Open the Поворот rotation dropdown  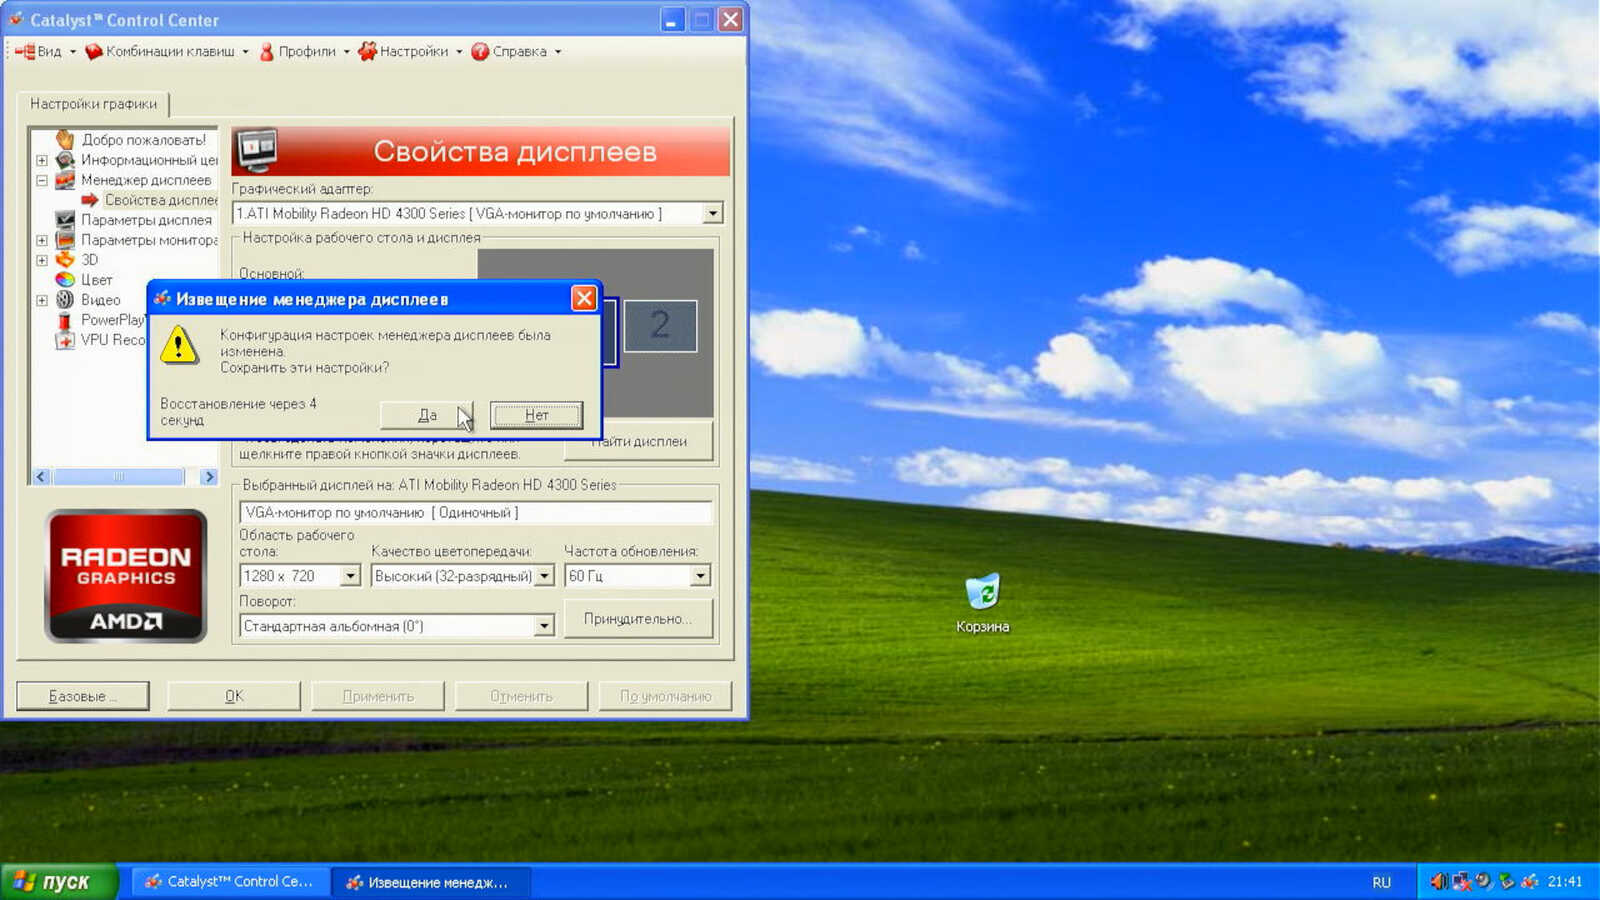(x=544, y=626)
